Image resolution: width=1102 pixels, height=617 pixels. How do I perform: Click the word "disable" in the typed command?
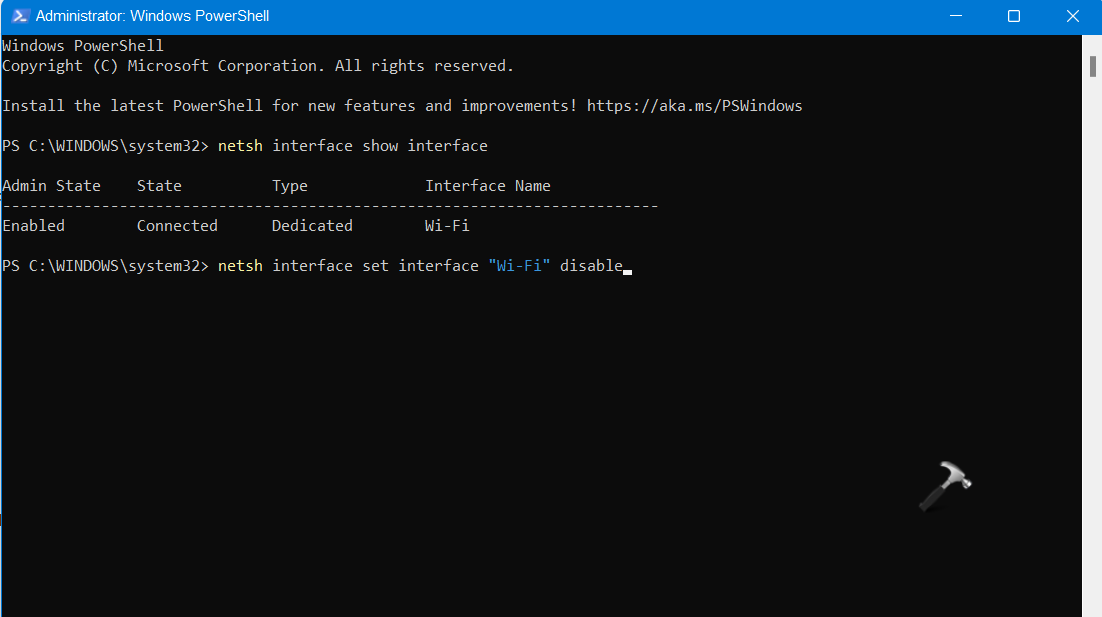tap(591, 266)
